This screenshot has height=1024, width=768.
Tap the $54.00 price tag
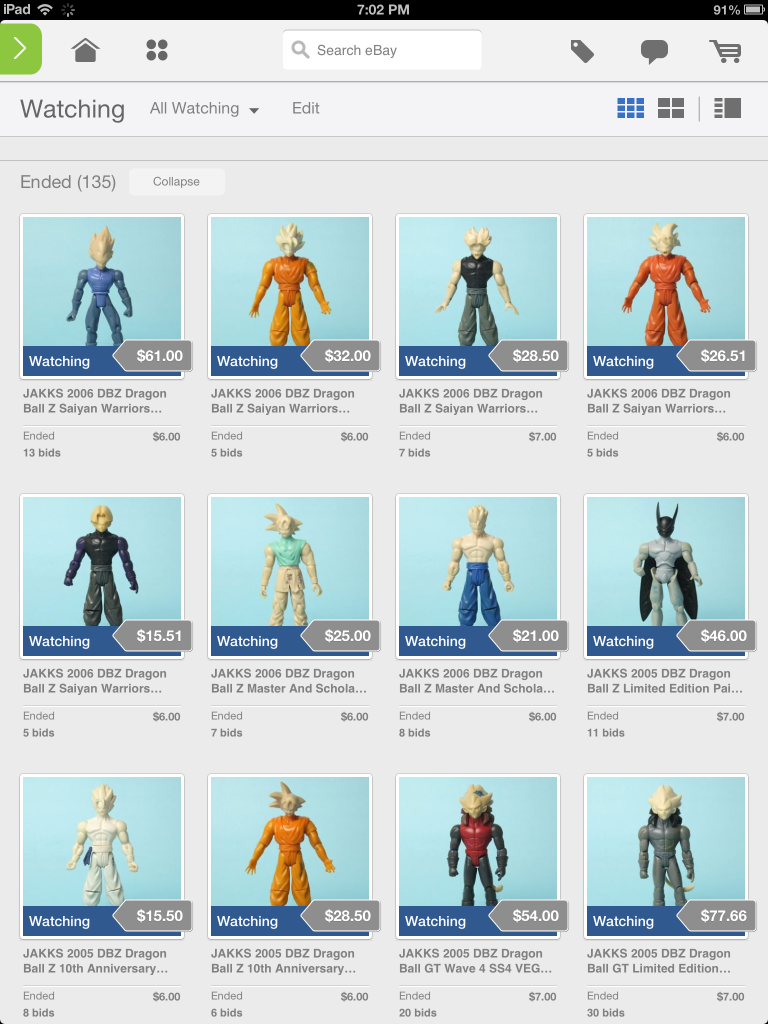pyautogui.click(x=529, y=916)
